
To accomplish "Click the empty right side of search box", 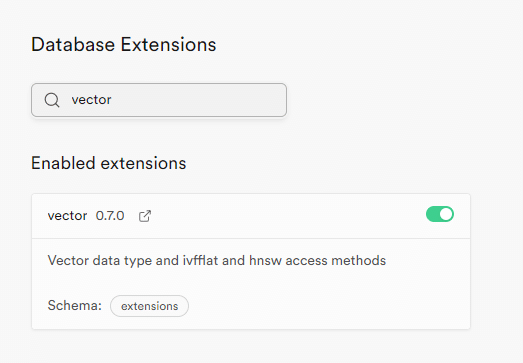I will 217,100.
